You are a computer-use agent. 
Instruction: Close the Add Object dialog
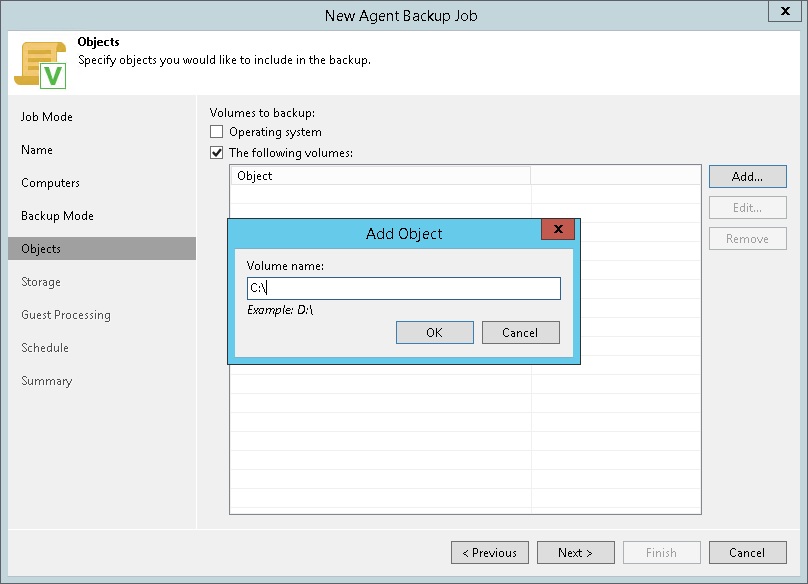558,230
